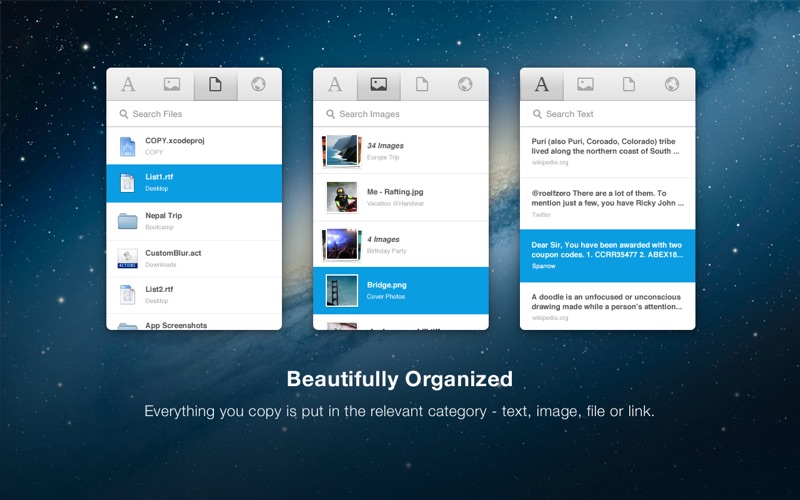
Task: Click the CustomBlur.act actions icon
Action: [x=127, y=259]
